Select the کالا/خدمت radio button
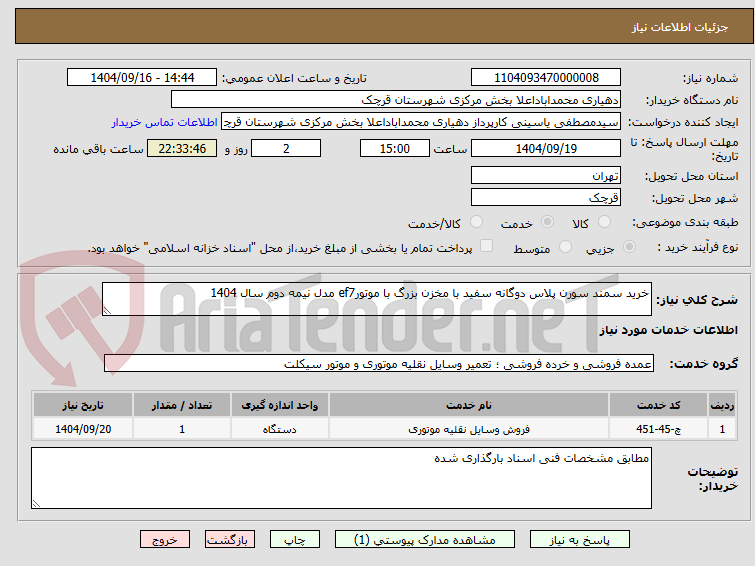The width and height of the screenshot is (755, 566). pos(476,222)
